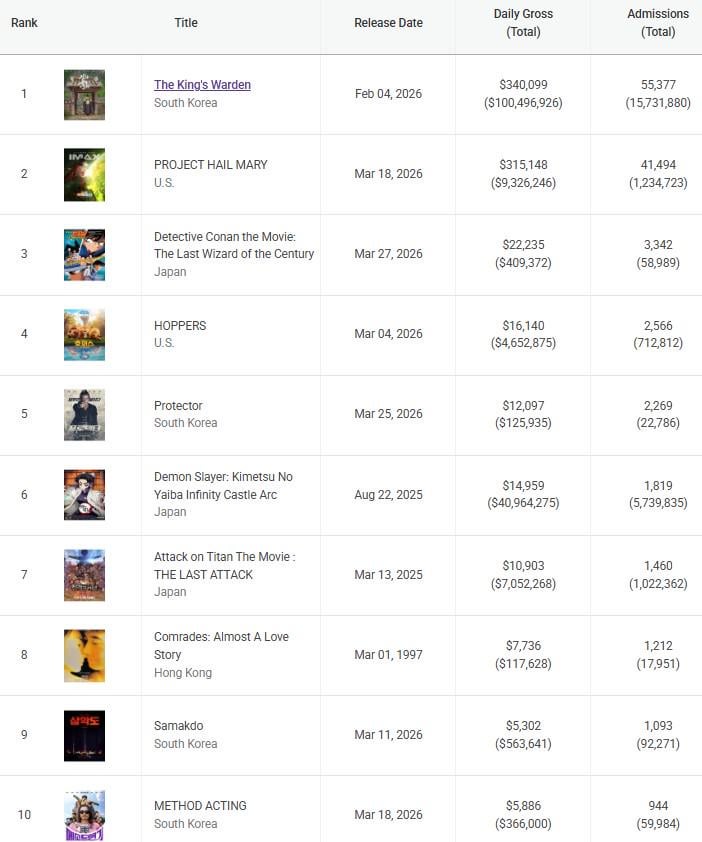
Task: Select the Samakdo poster thumbnail
Action: pos(84,735)
